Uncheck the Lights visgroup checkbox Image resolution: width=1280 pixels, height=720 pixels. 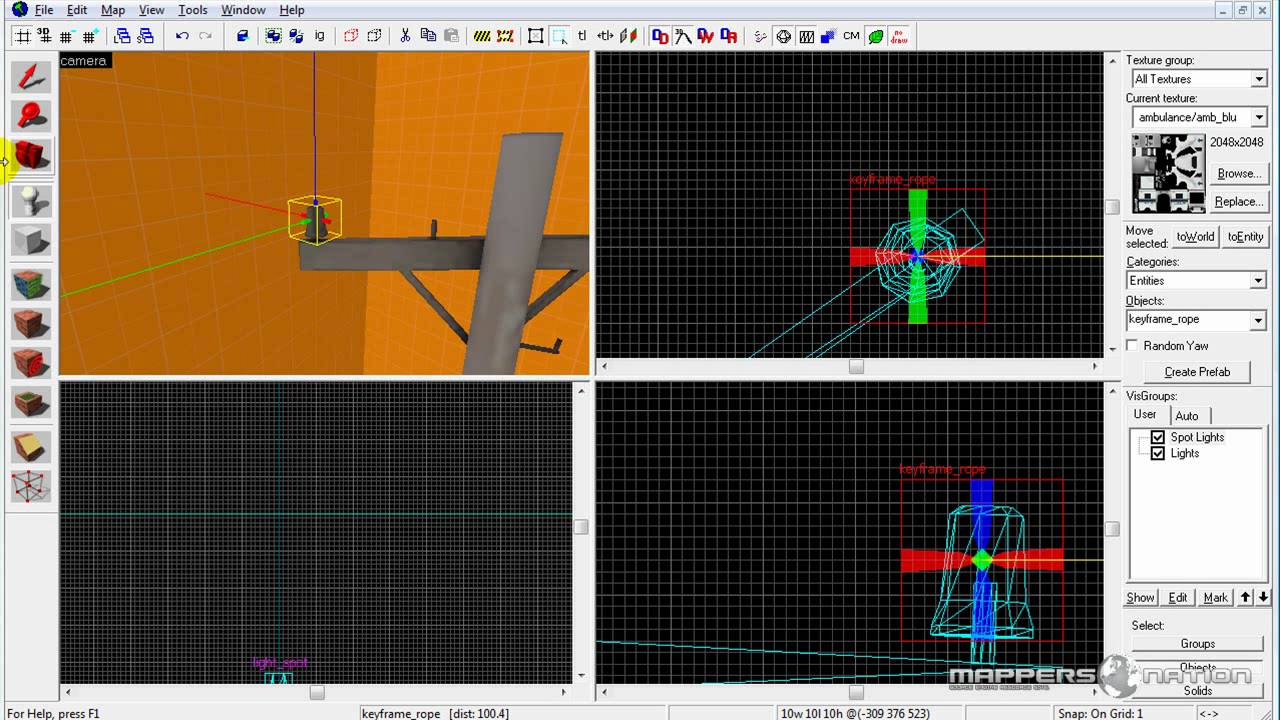pos(1158,453)
